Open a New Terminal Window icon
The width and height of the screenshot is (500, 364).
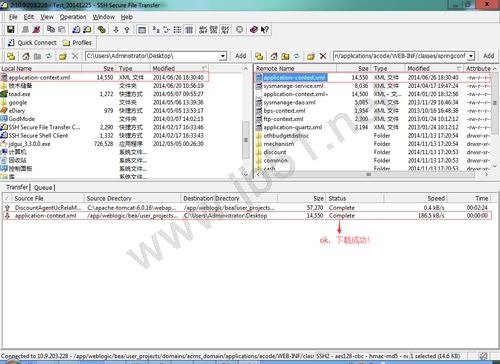click(76, 29)
